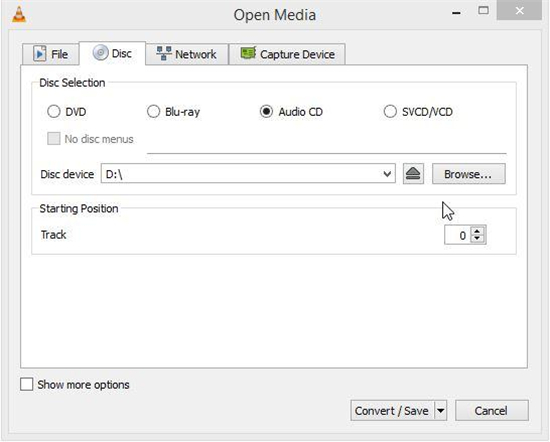550x442 pixels.
Task: Select the Blu-ray radio button
Action: 153,112
